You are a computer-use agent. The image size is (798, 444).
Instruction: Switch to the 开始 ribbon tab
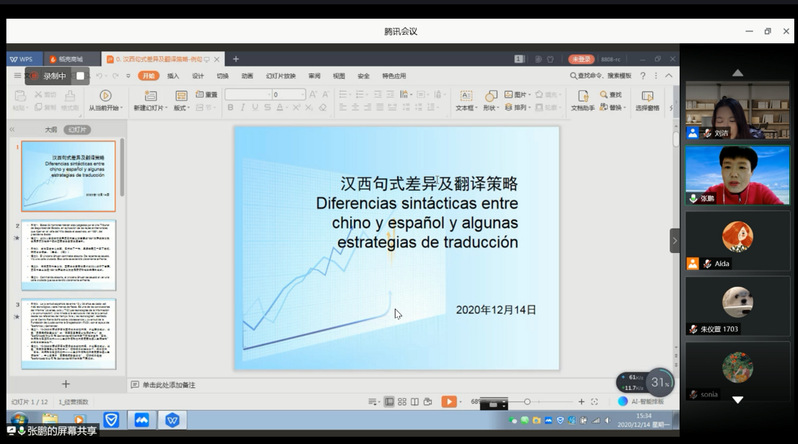(149, 76)
